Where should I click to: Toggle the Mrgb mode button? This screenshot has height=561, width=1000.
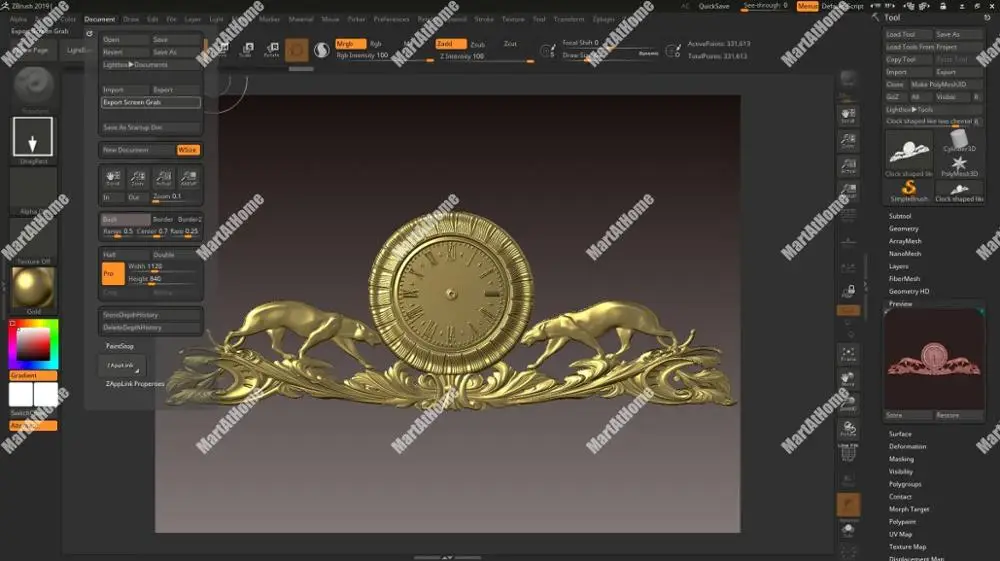[350, 44]
